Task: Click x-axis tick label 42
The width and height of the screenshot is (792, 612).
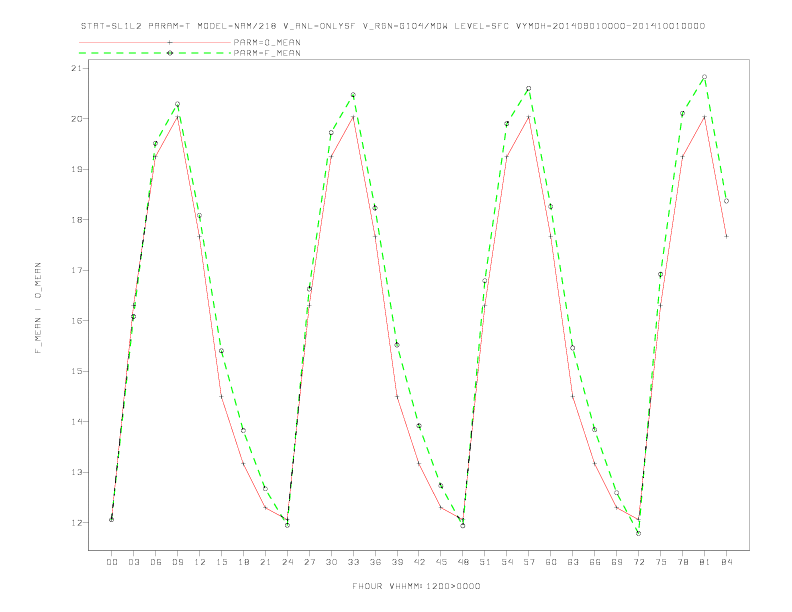Action: (419, 562)
